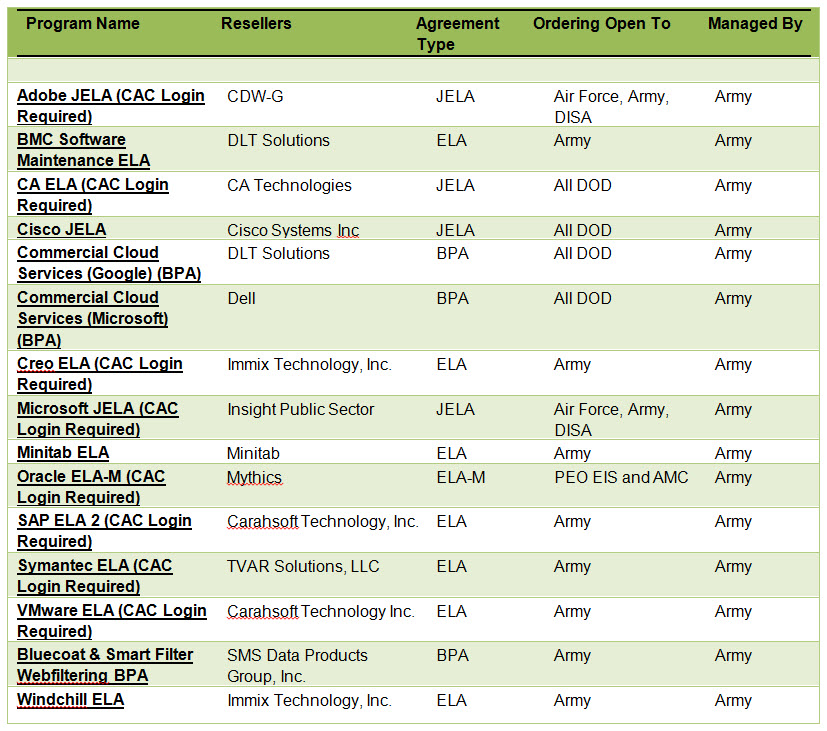The width and height of the screenshot is (827, 731).
Task: Select the 'SMS Data Products Group, Inc.' cell
Action: [297, 666]
